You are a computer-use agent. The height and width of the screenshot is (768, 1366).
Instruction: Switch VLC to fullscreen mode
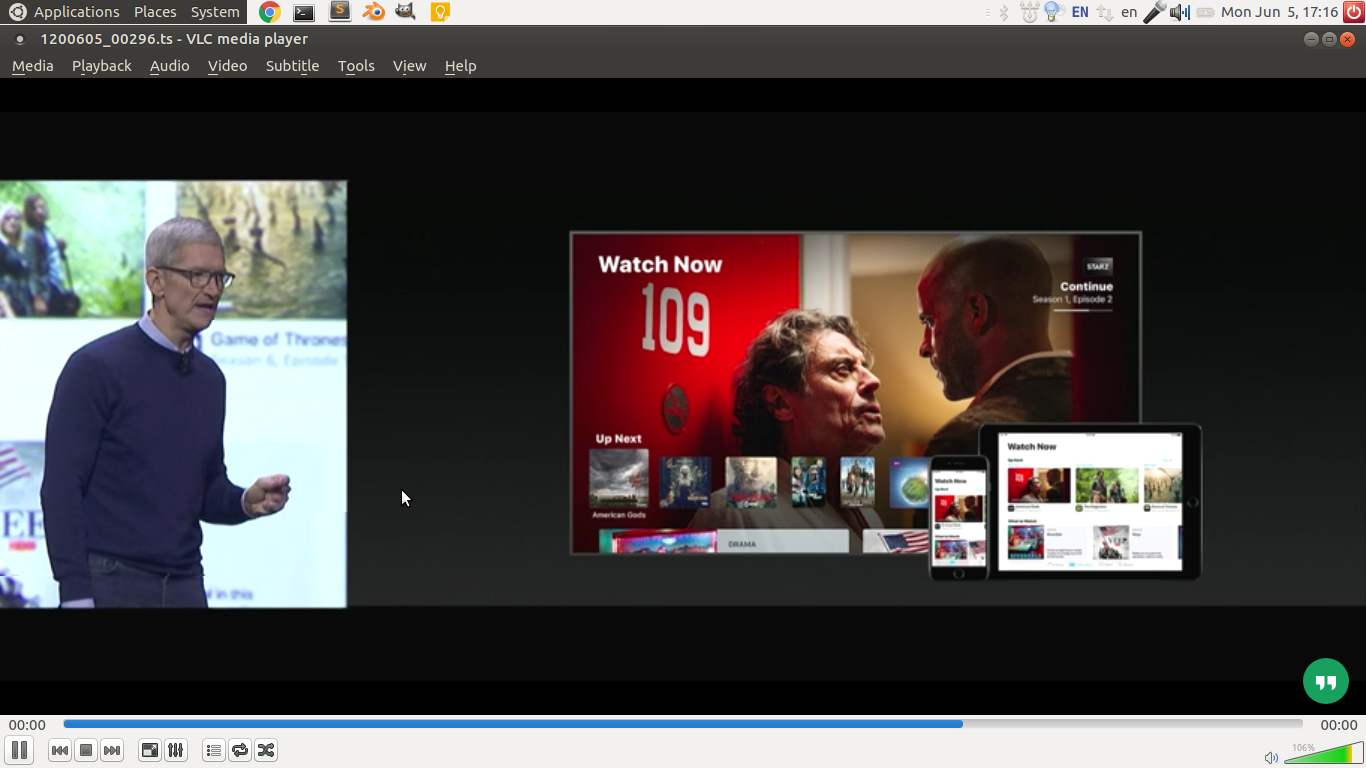point(148,750)
